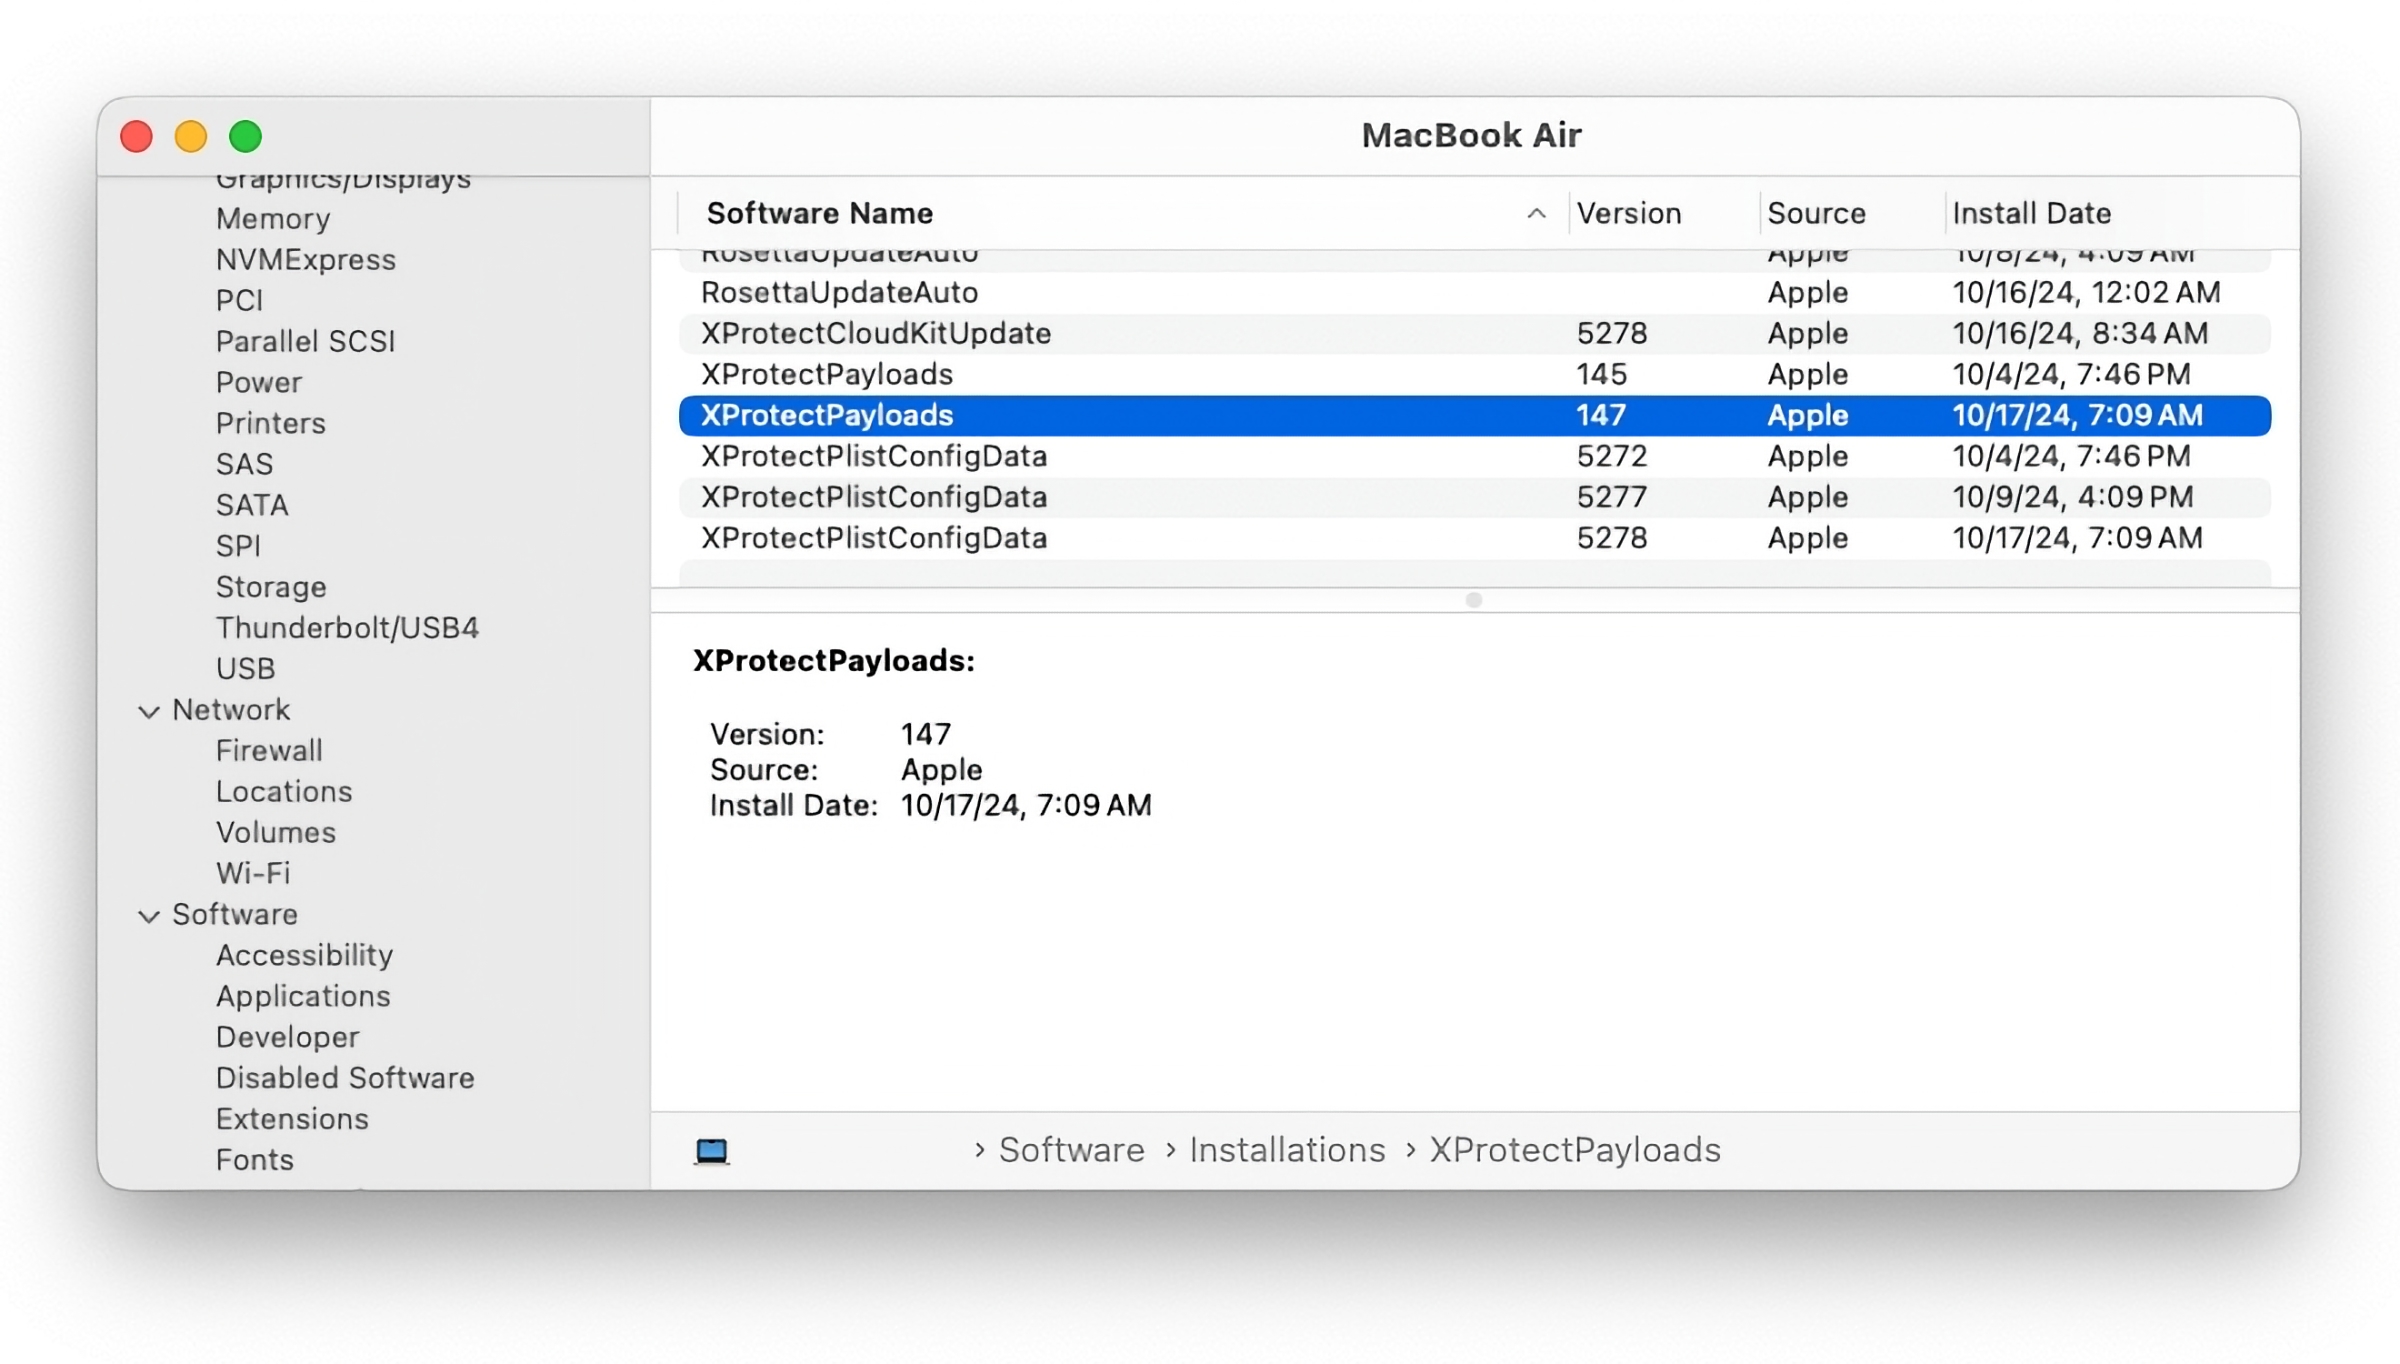Sort the list by Install Date column
This screenshot has width=2400, height=1364.
(x=2032, y=213)
